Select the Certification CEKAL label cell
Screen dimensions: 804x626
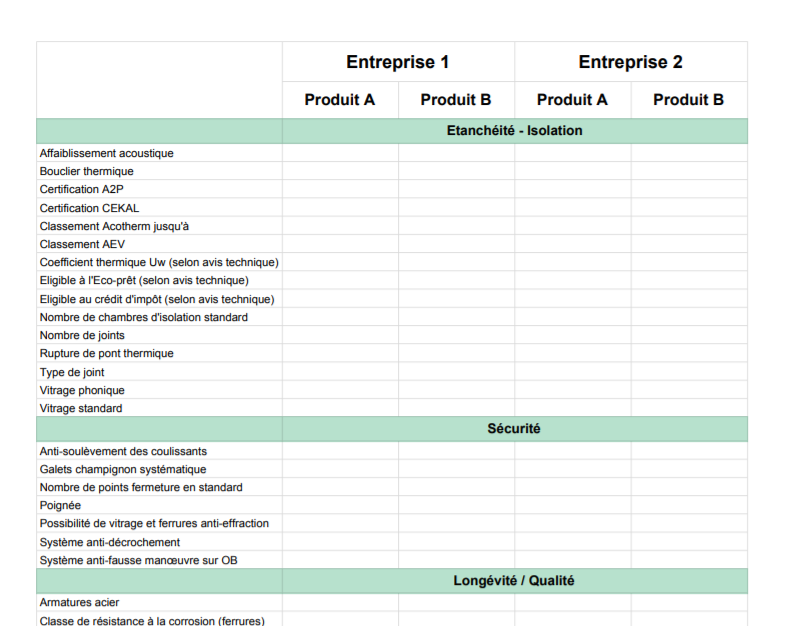tap(90, 208)
